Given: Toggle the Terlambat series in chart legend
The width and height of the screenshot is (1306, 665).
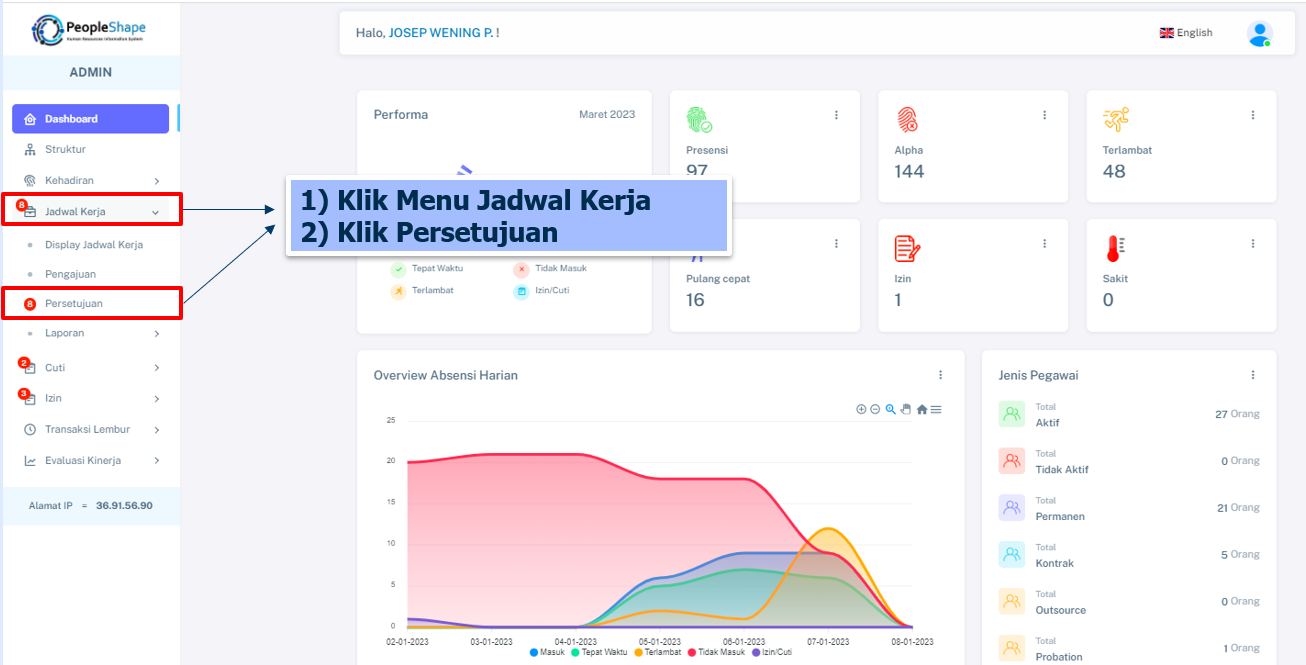Looking at the screenshot, I should click(x=656, y=652).
